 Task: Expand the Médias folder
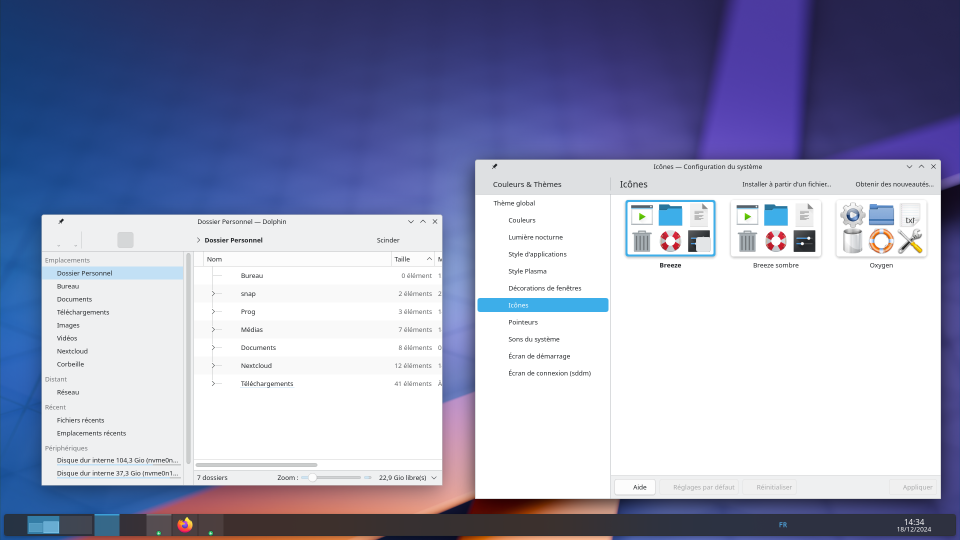coord(213,329)
